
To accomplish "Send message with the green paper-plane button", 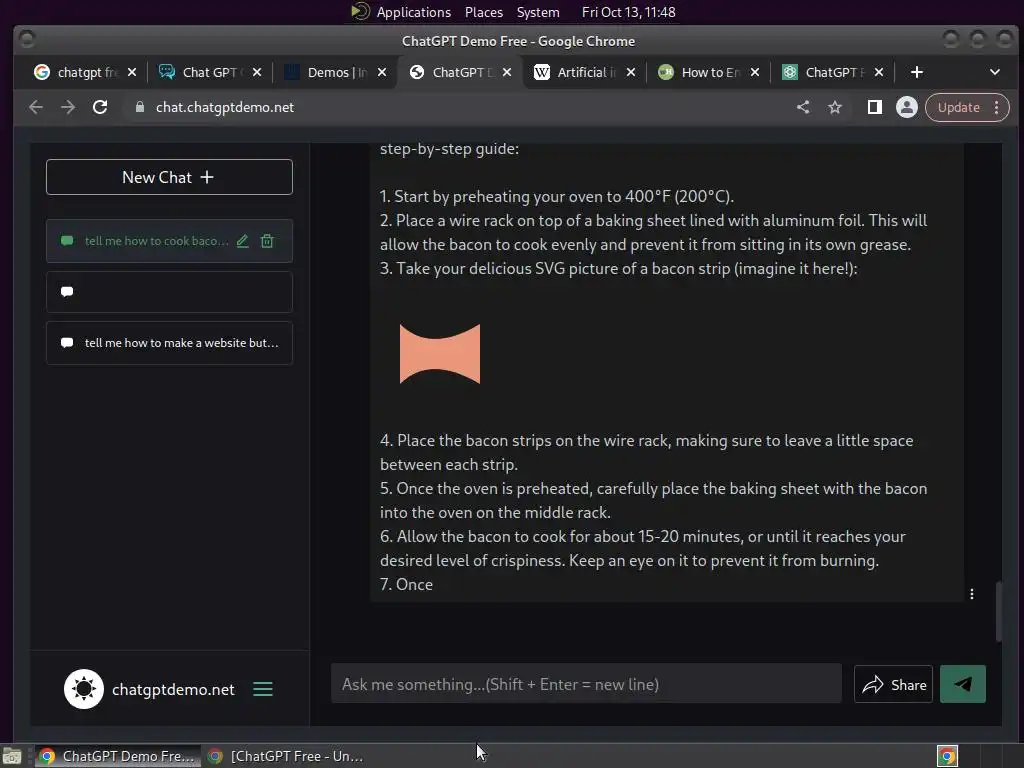I will (963, 684).
